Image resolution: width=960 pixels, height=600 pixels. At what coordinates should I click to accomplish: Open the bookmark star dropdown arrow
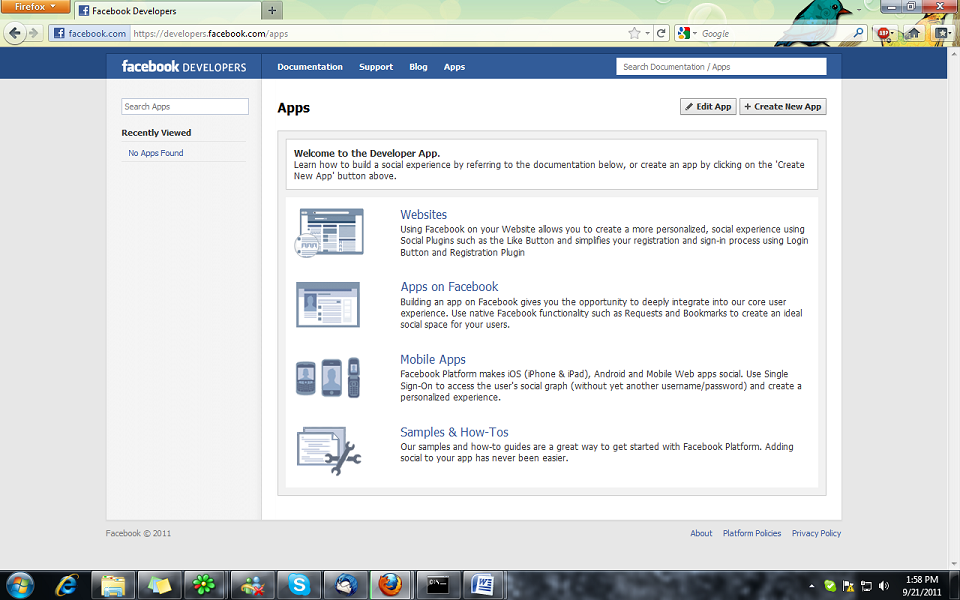coord(645,33)
